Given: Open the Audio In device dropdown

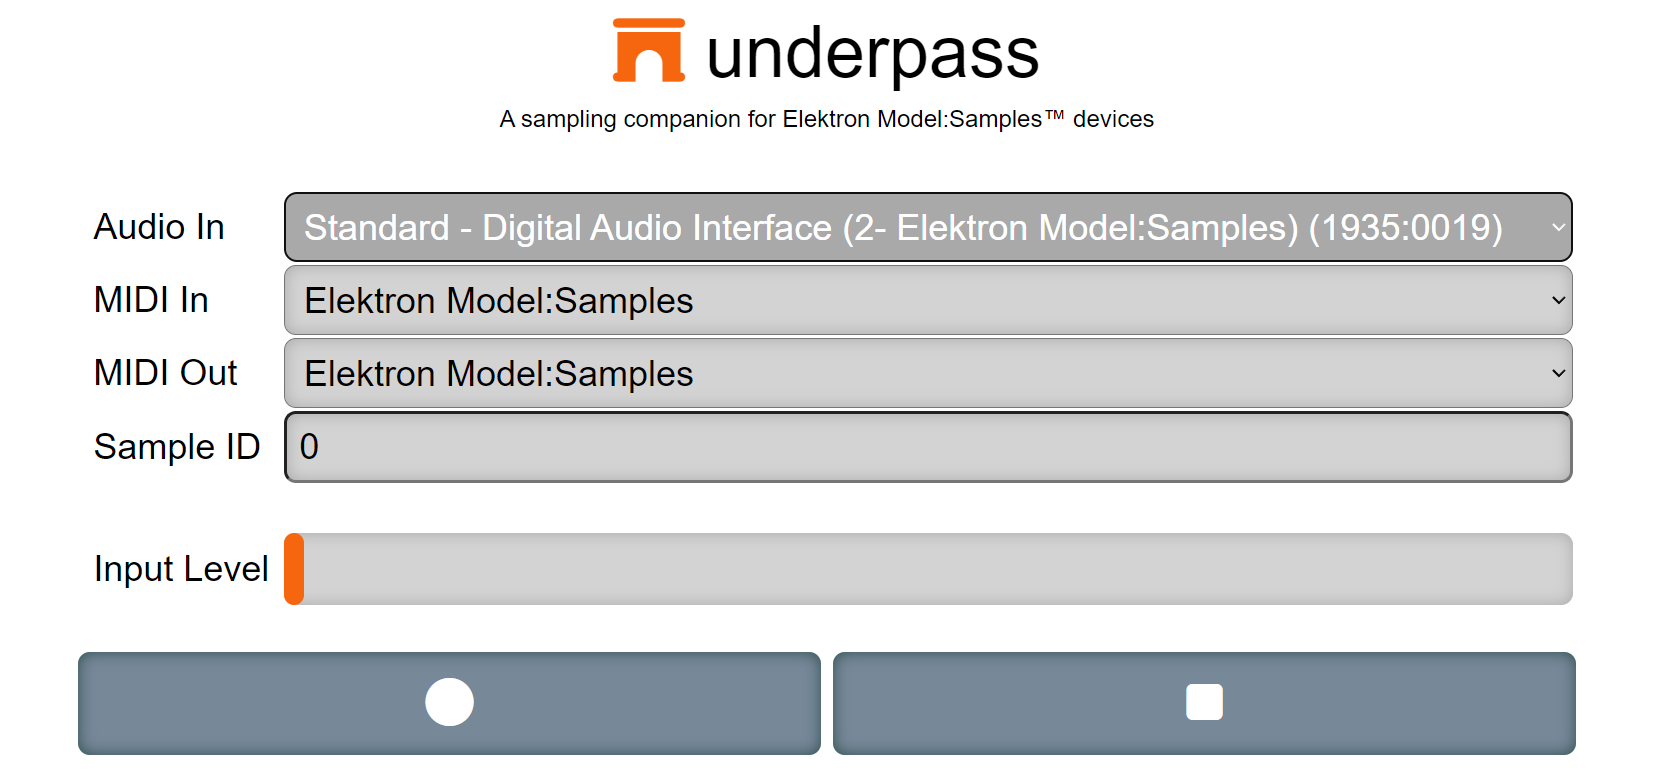Looking at the screenshot, I should [928, 227].
